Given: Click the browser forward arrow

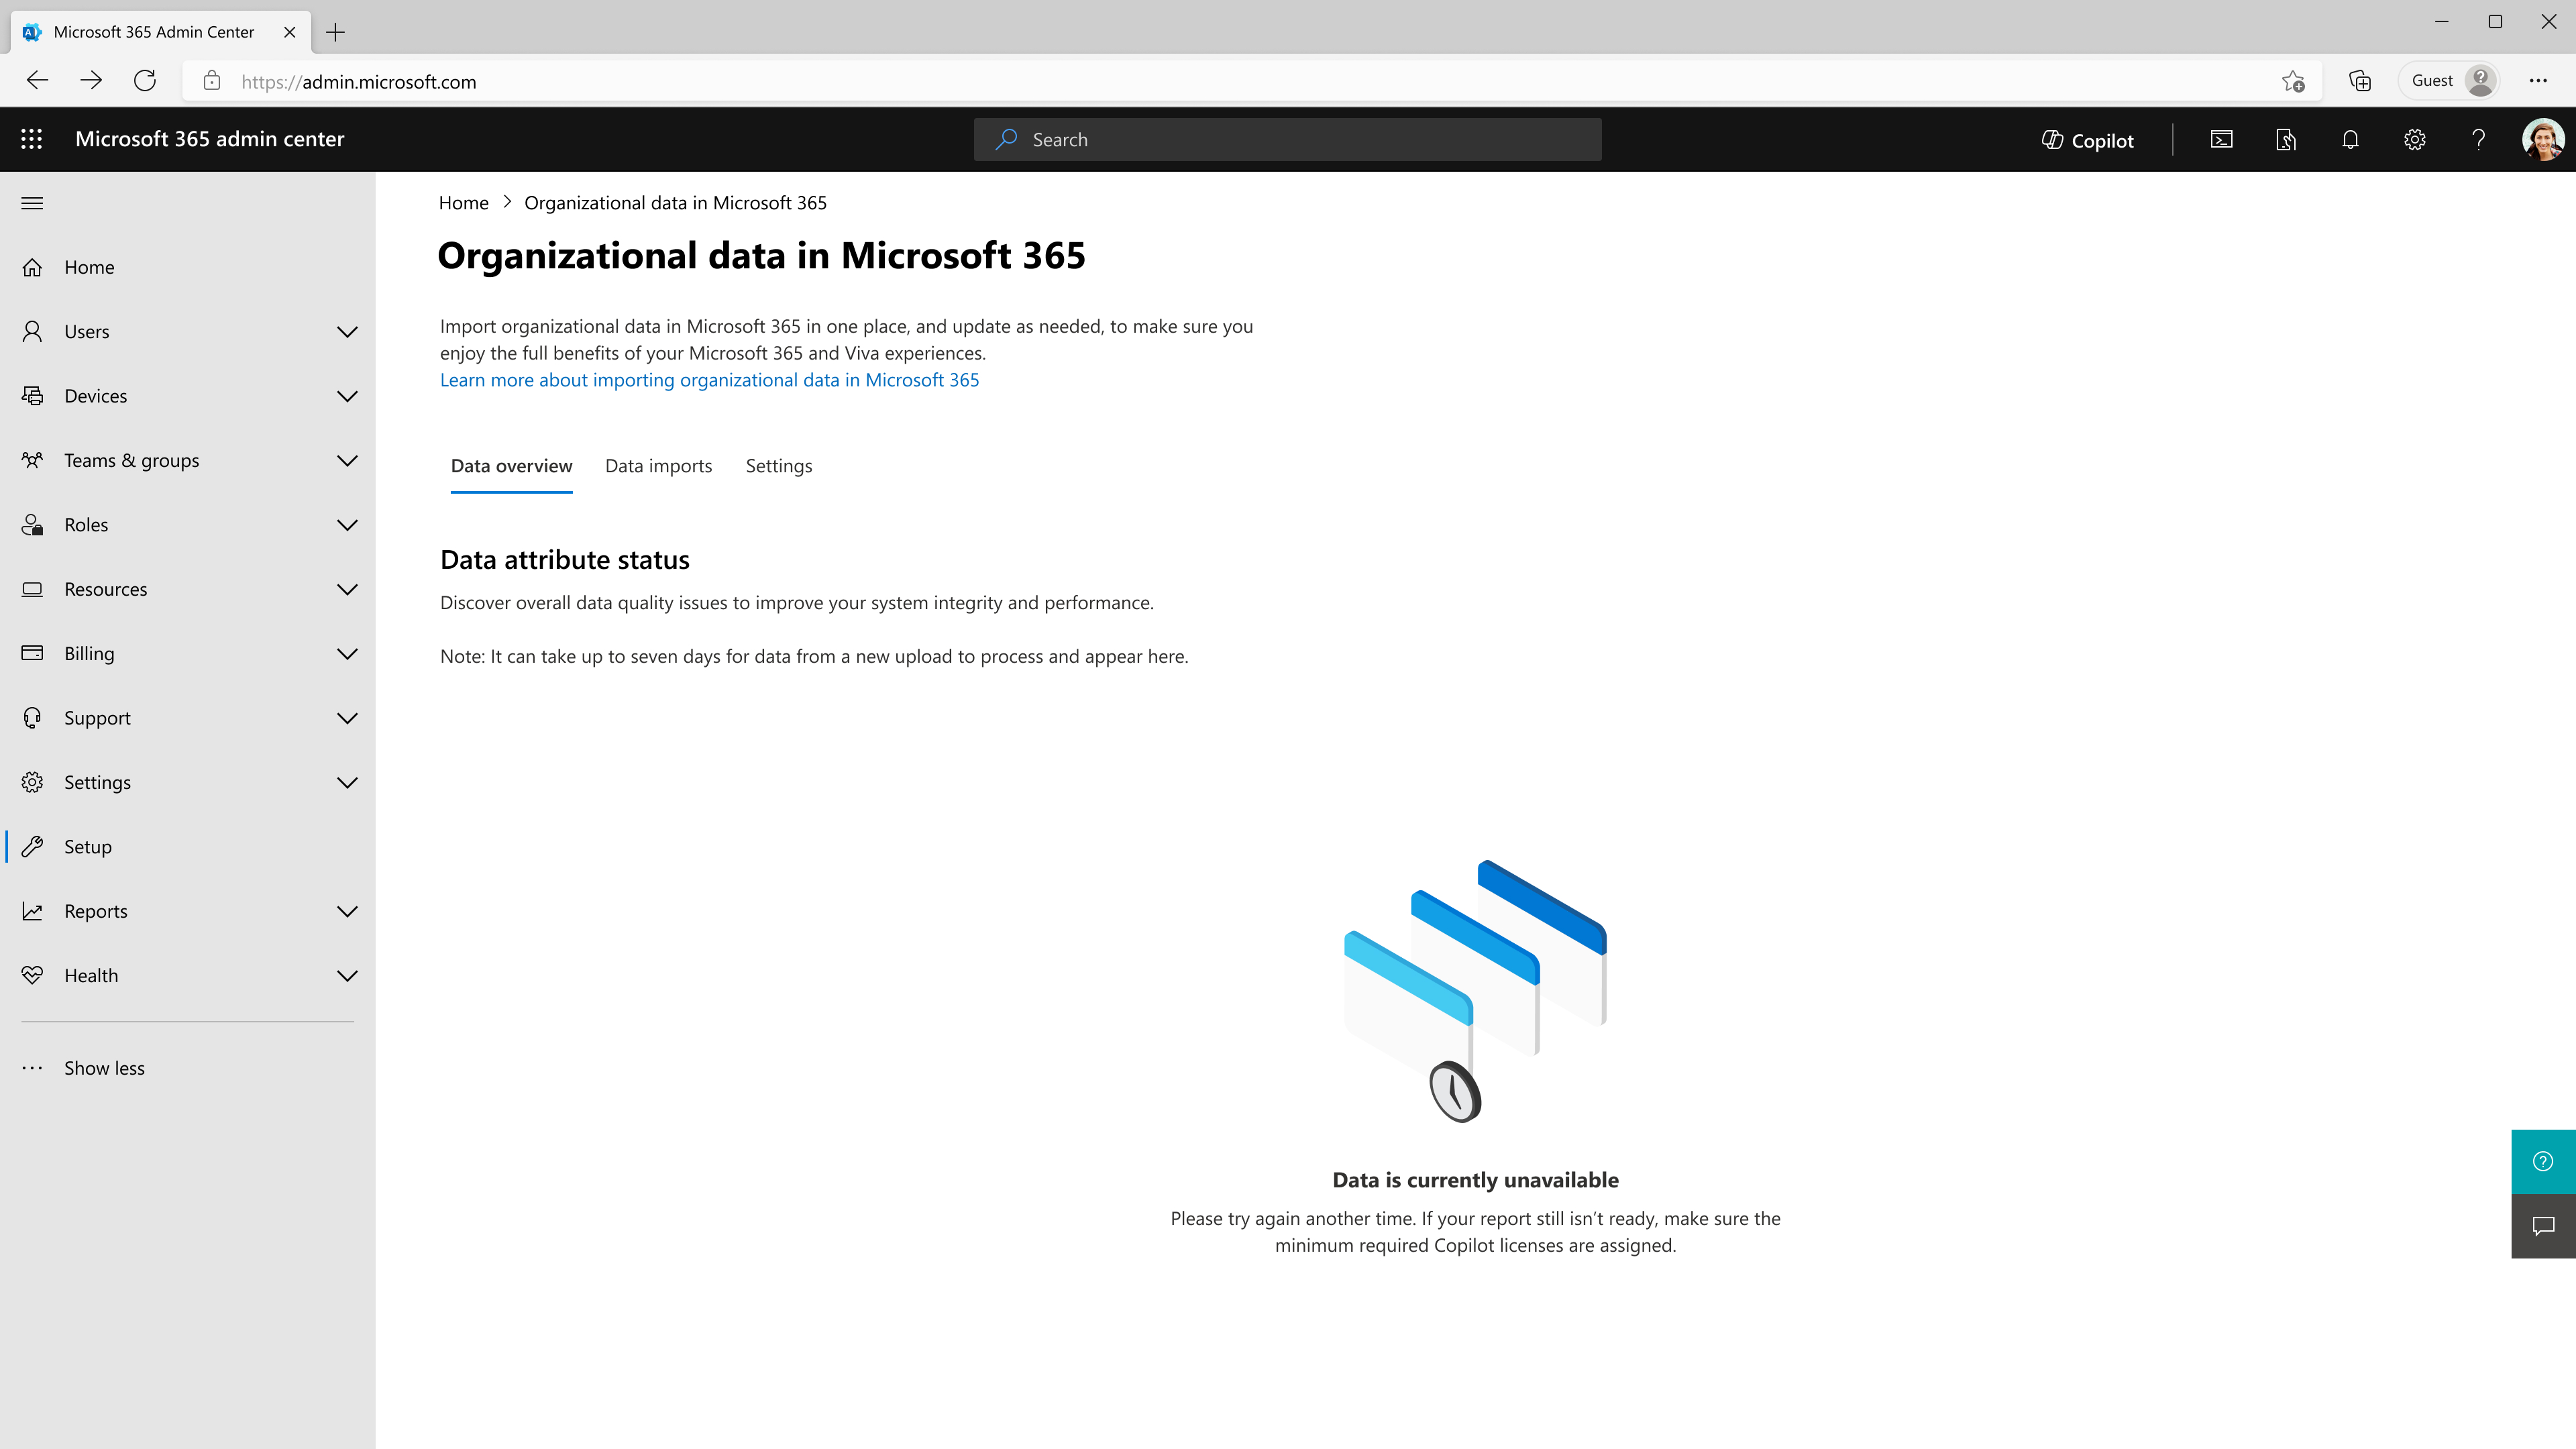Looking at the screenshot, I should (x=91, y=81).
